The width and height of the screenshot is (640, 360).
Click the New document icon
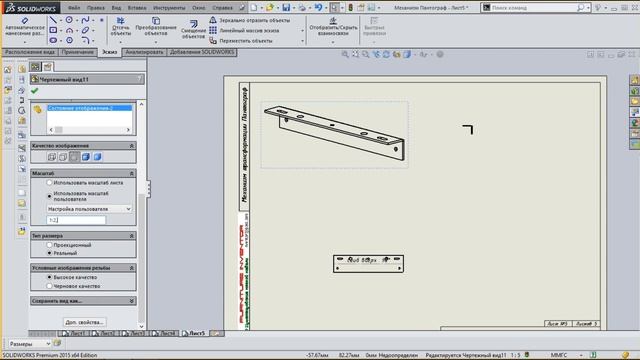(x=254, y=7)
